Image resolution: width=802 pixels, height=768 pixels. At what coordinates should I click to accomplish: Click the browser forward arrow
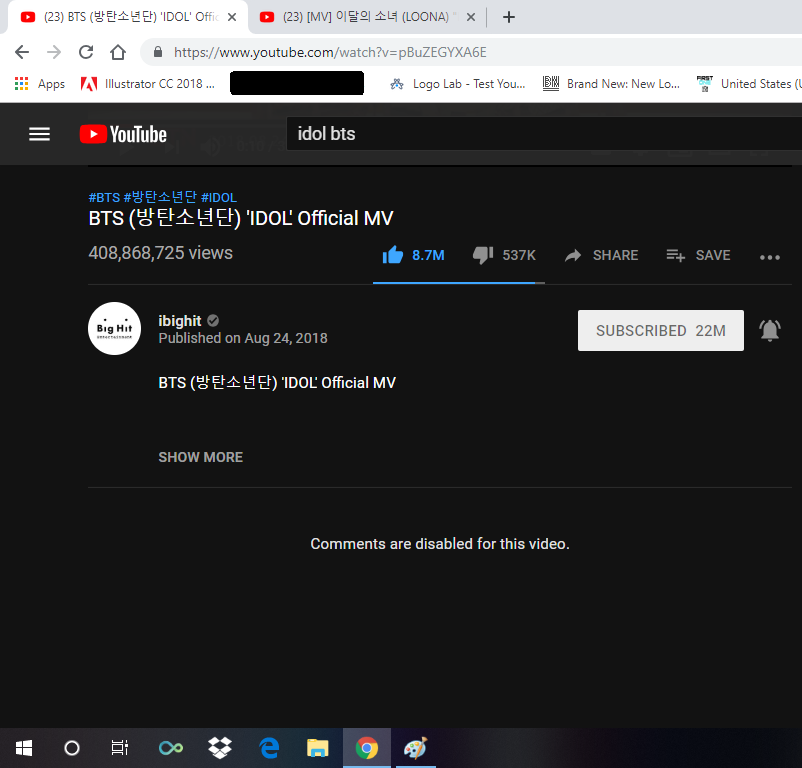pos(54,52)
